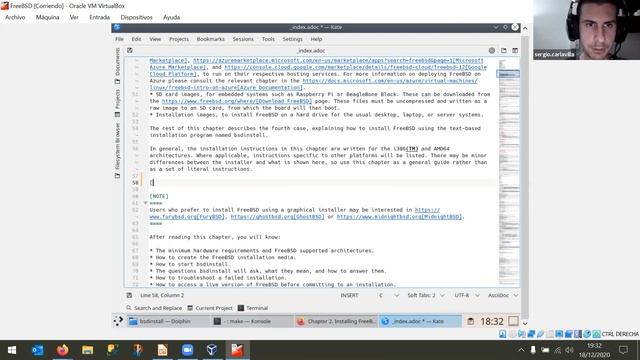Open the Filesystem Browser side panel
The image size is (640, 360).
(118, 150)
